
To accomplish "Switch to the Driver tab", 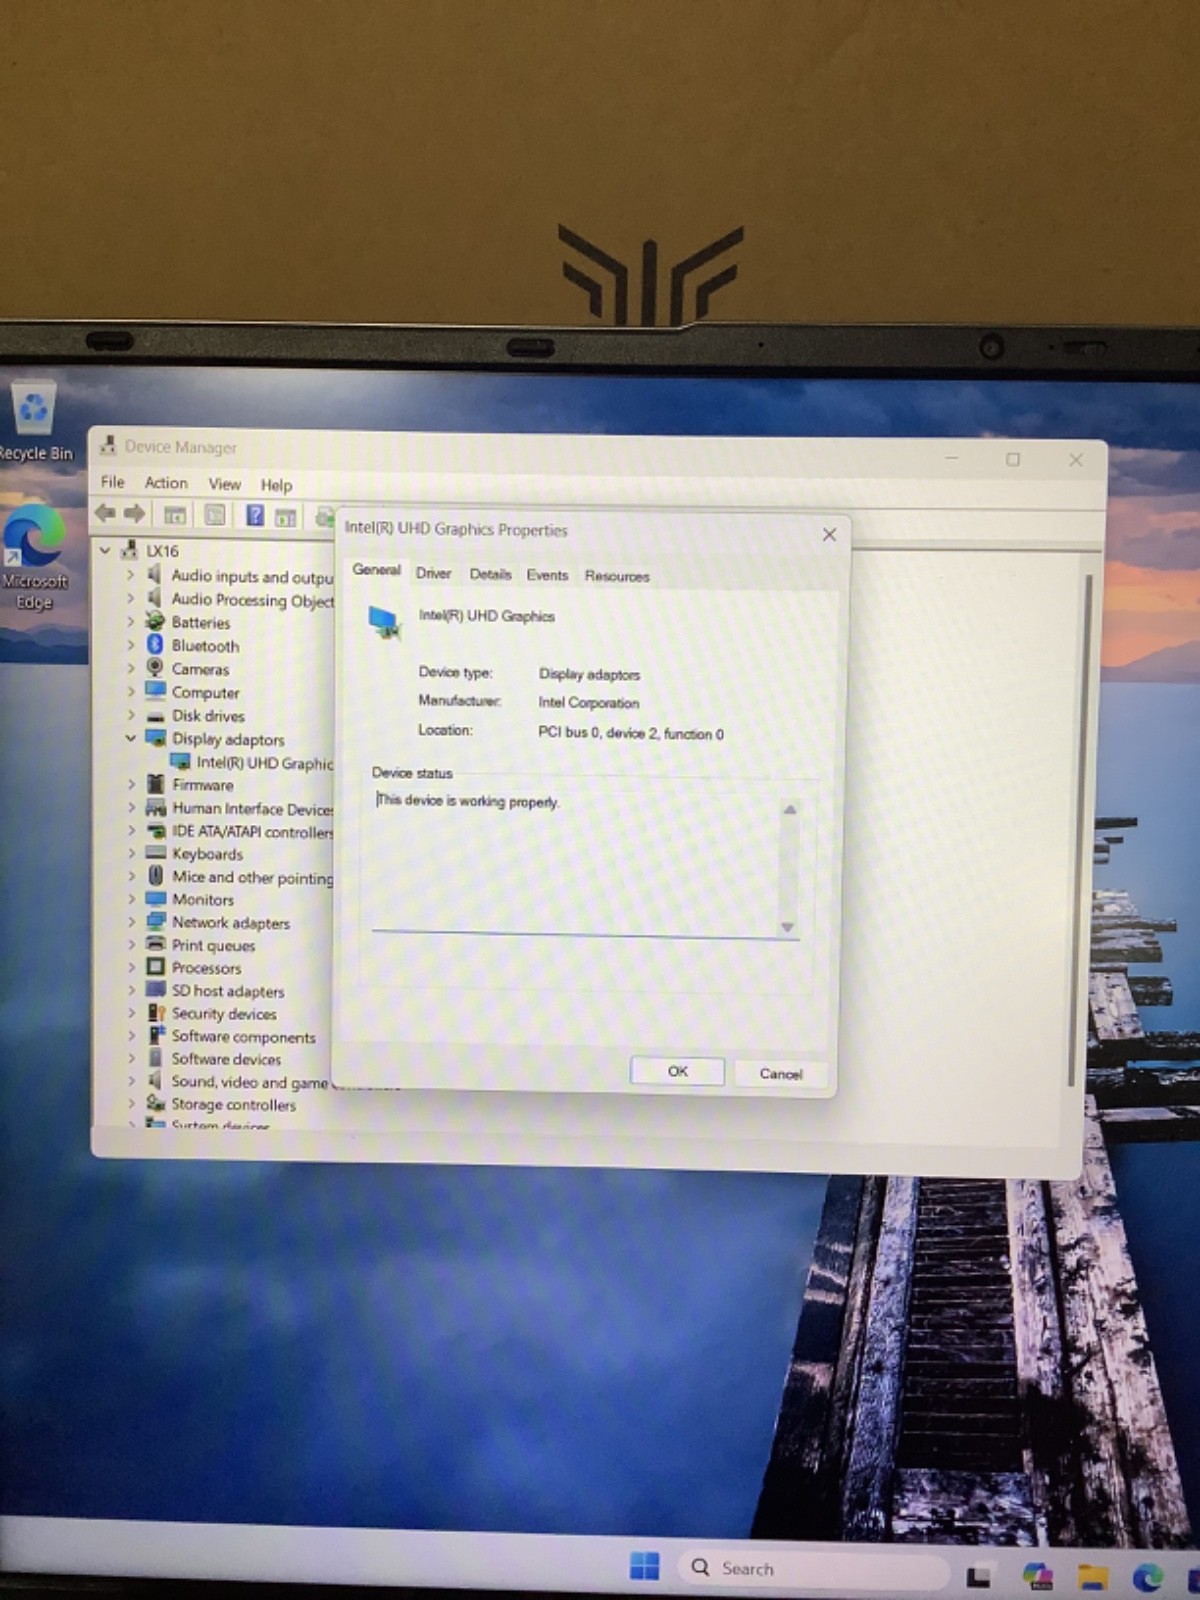I will pyautogui.click(x=433, y=573).
